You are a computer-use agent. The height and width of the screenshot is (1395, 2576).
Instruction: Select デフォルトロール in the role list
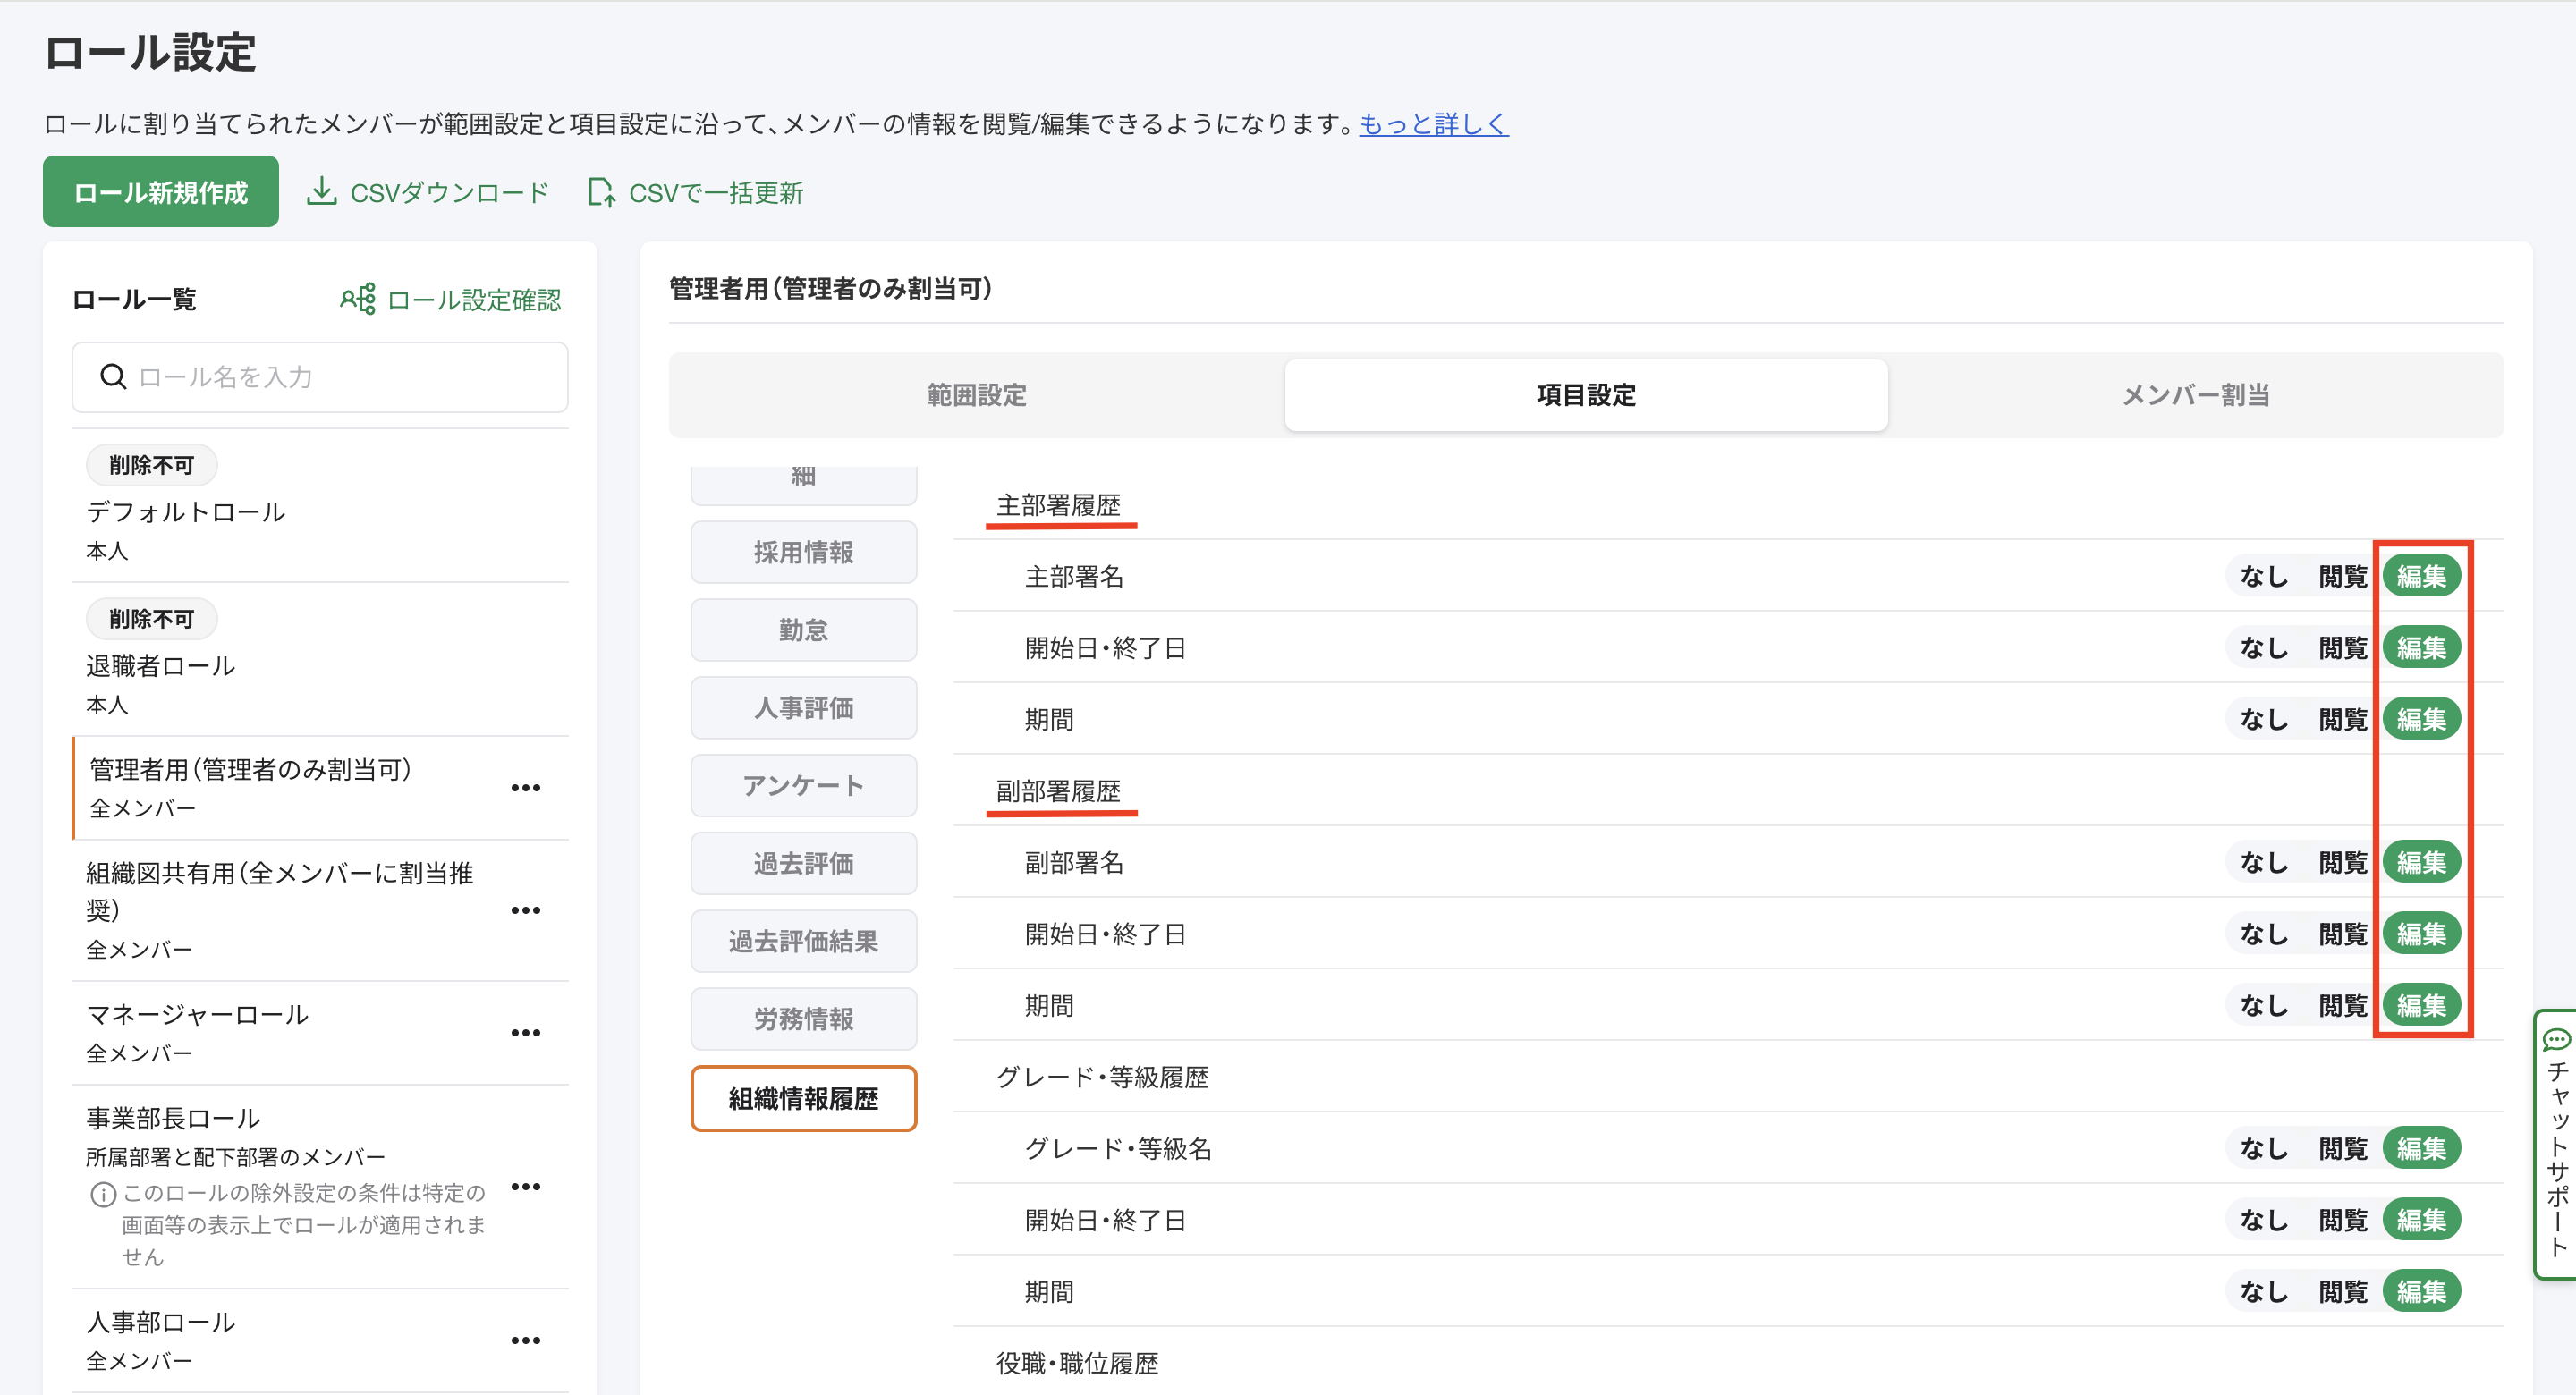[320, 506]
